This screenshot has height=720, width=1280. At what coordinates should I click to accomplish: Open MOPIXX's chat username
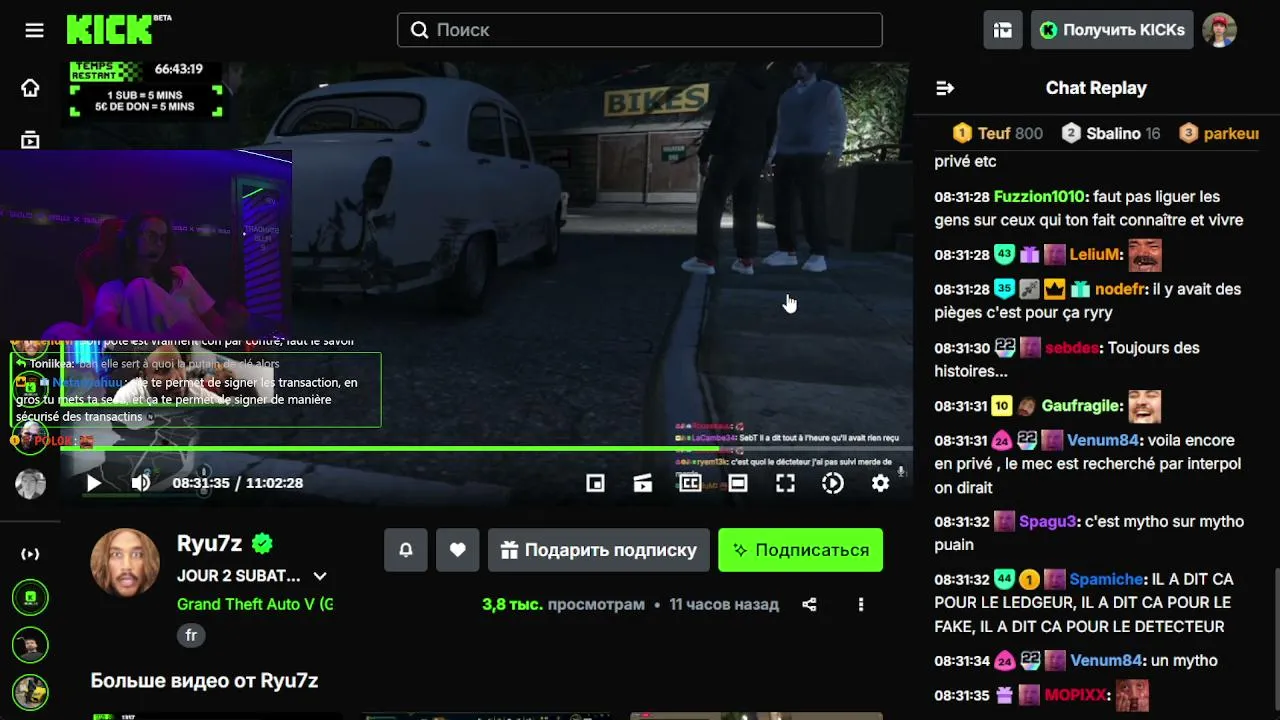[x=1076, y=696]
